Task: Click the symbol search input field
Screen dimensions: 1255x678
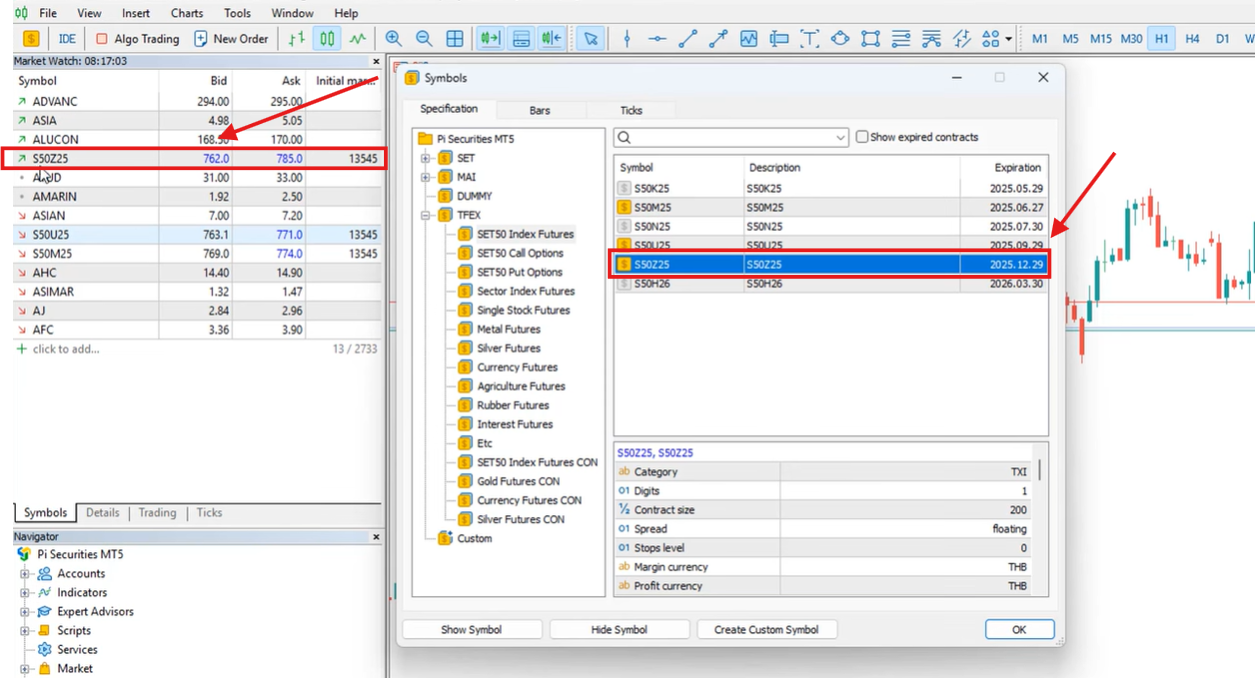Action: tap(732, 138)
